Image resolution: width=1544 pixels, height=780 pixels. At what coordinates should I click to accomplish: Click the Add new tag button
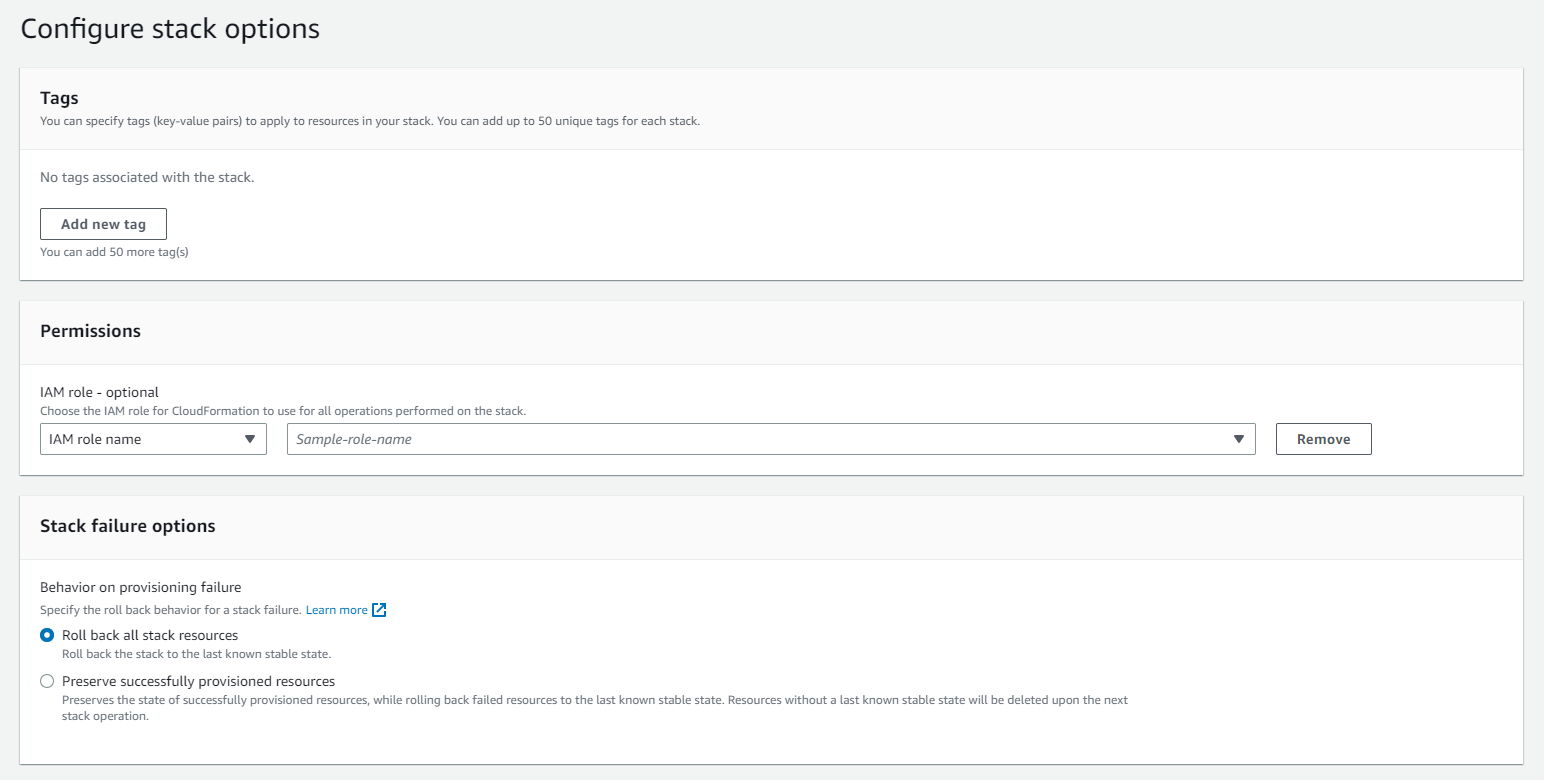tap(103, 224)
